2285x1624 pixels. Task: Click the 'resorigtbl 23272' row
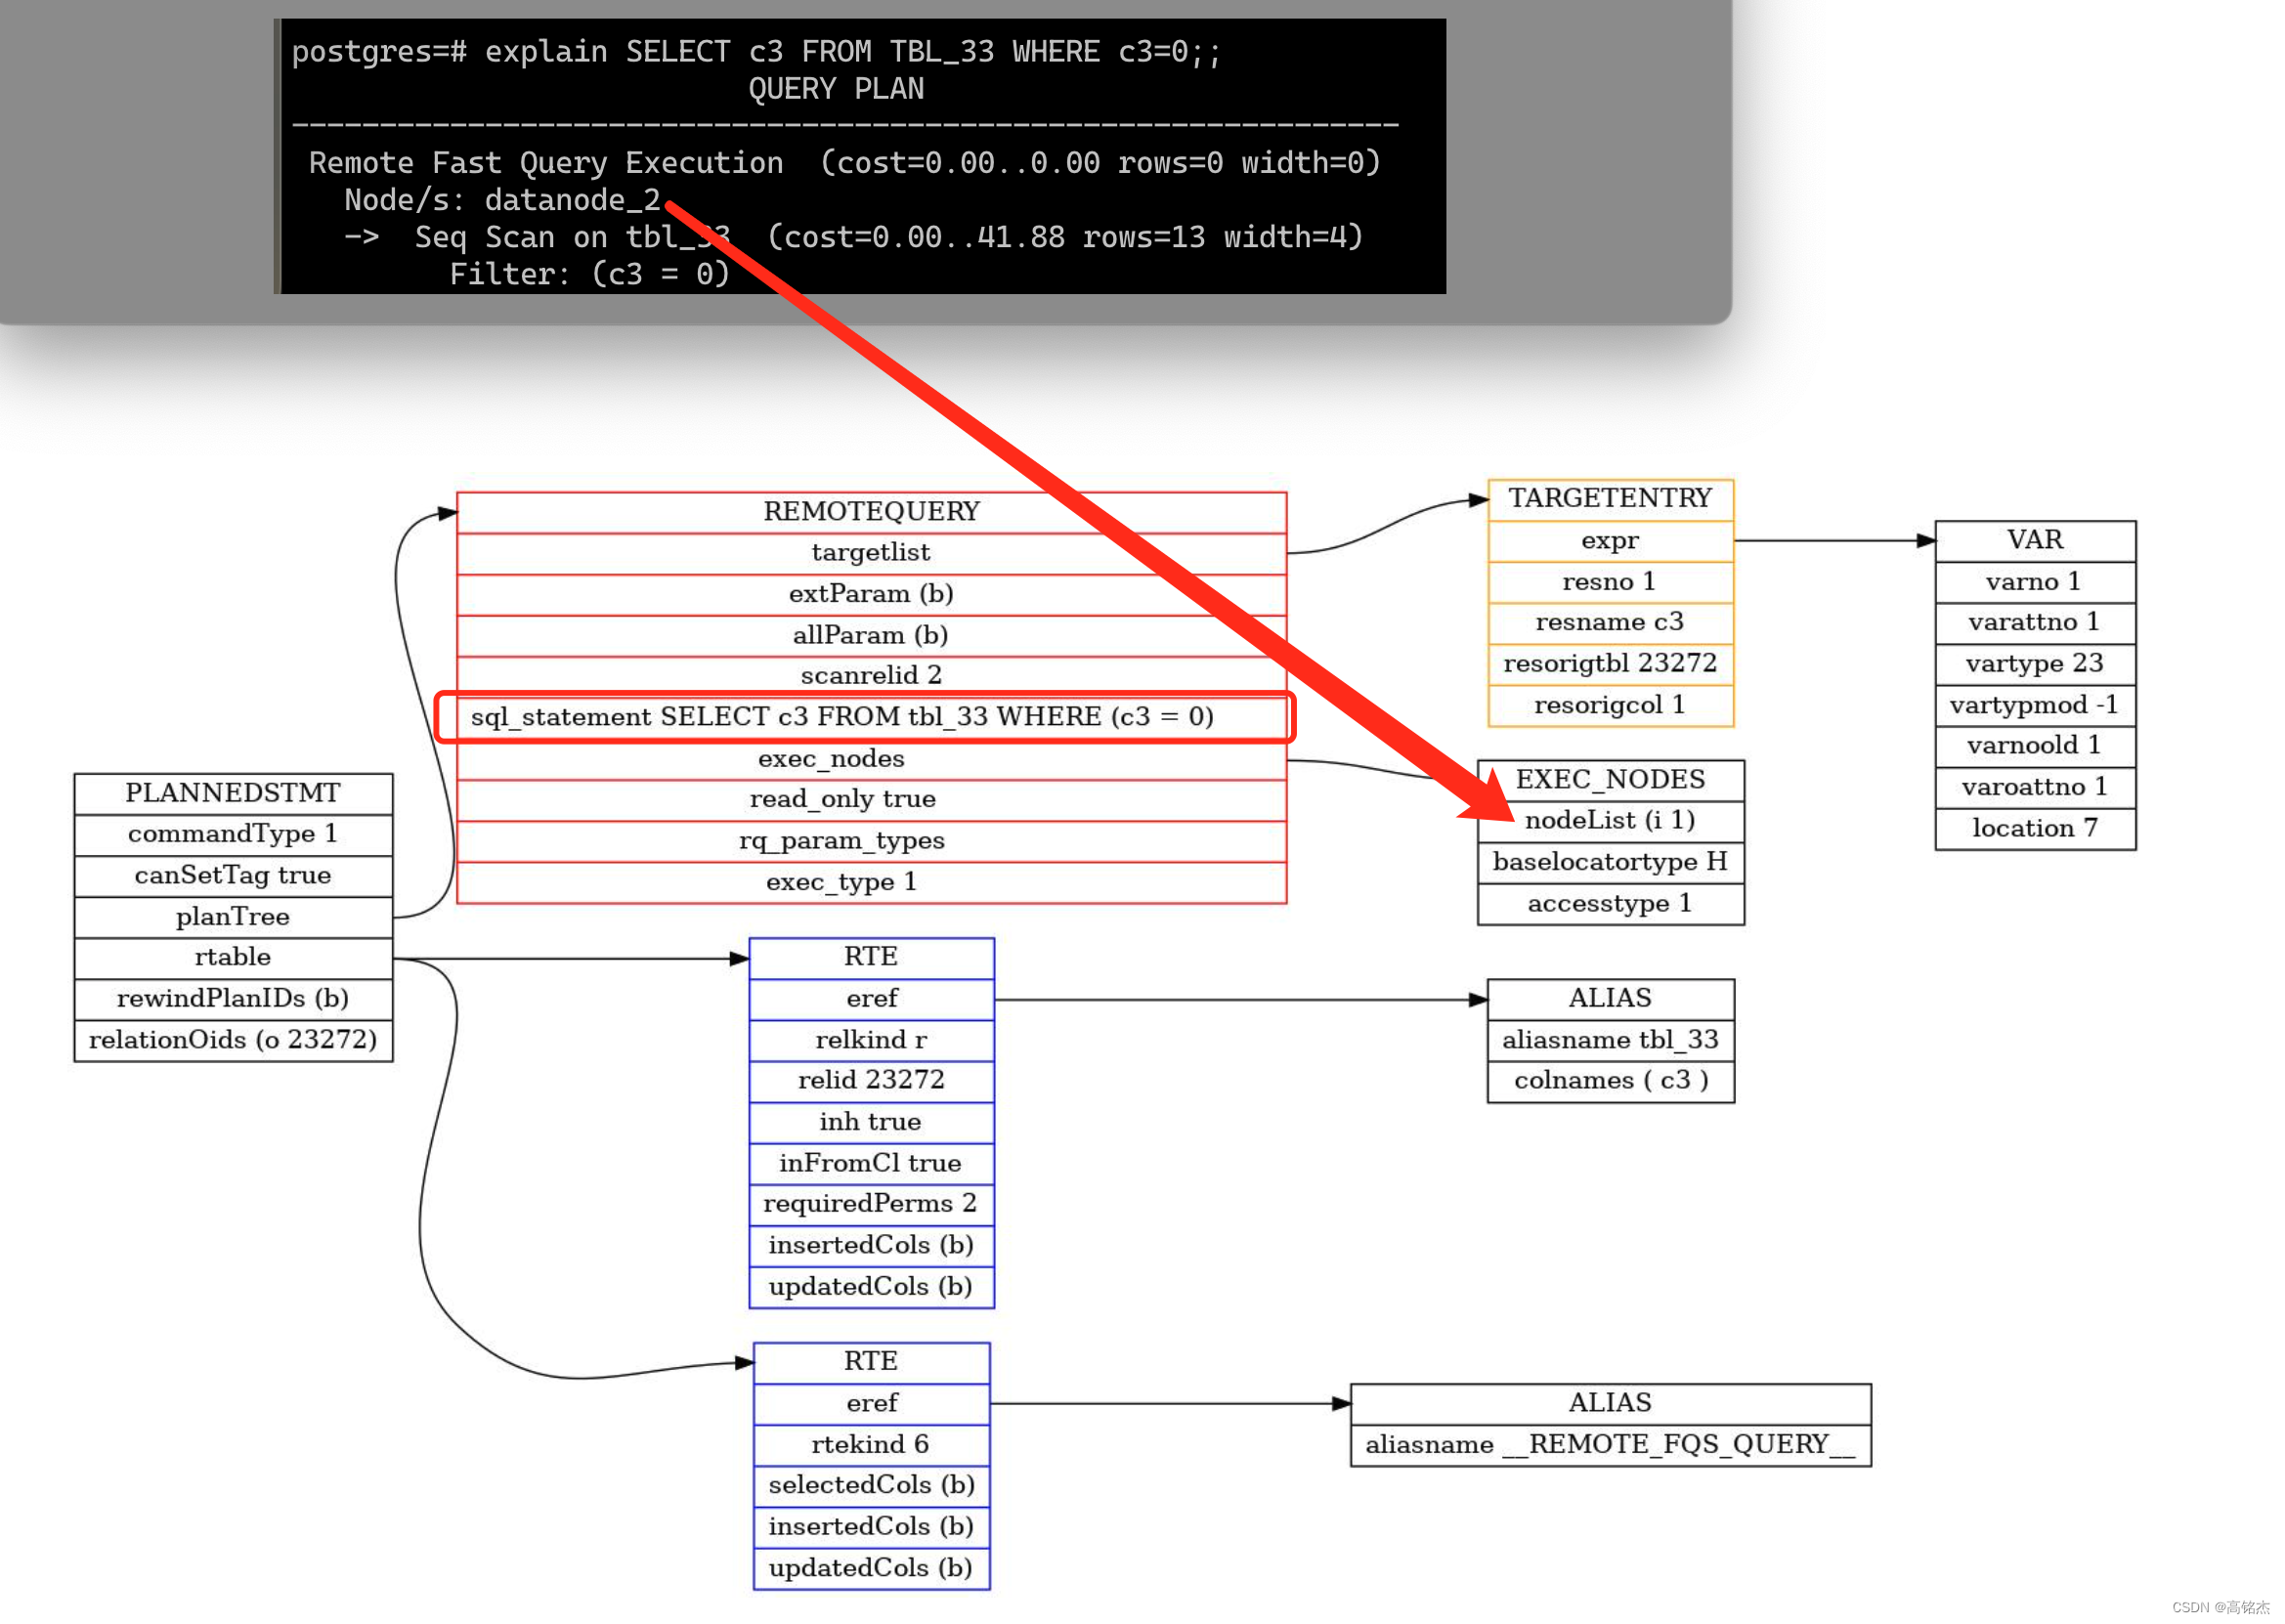tap(1610, 664)
